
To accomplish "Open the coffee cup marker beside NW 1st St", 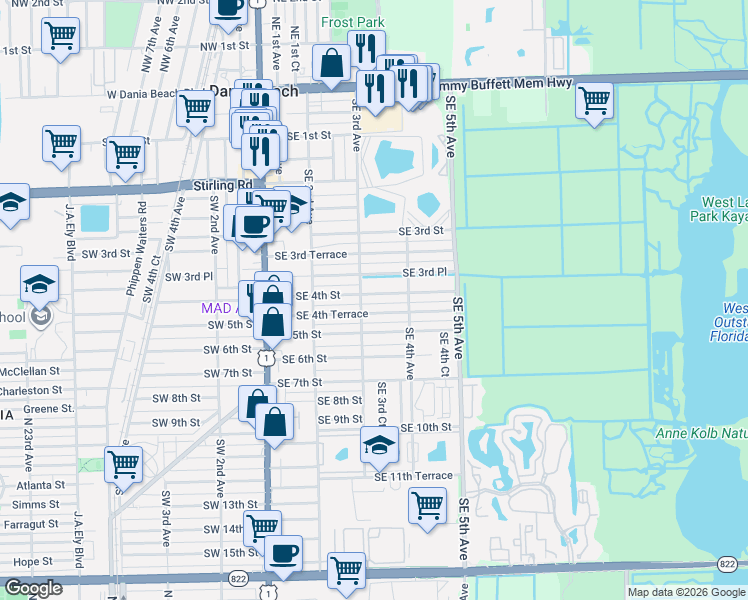I will point(229,12).
